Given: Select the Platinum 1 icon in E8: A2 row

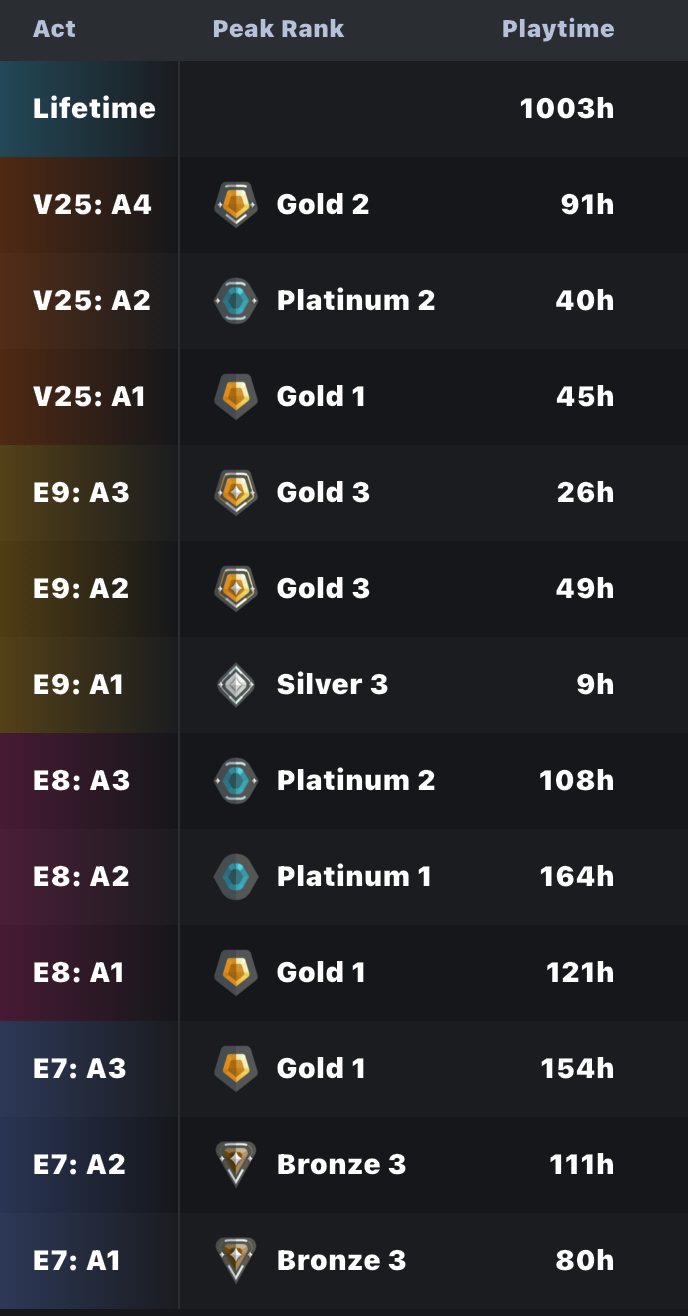Looking at the screenshot, I should (x=236, y=876).
